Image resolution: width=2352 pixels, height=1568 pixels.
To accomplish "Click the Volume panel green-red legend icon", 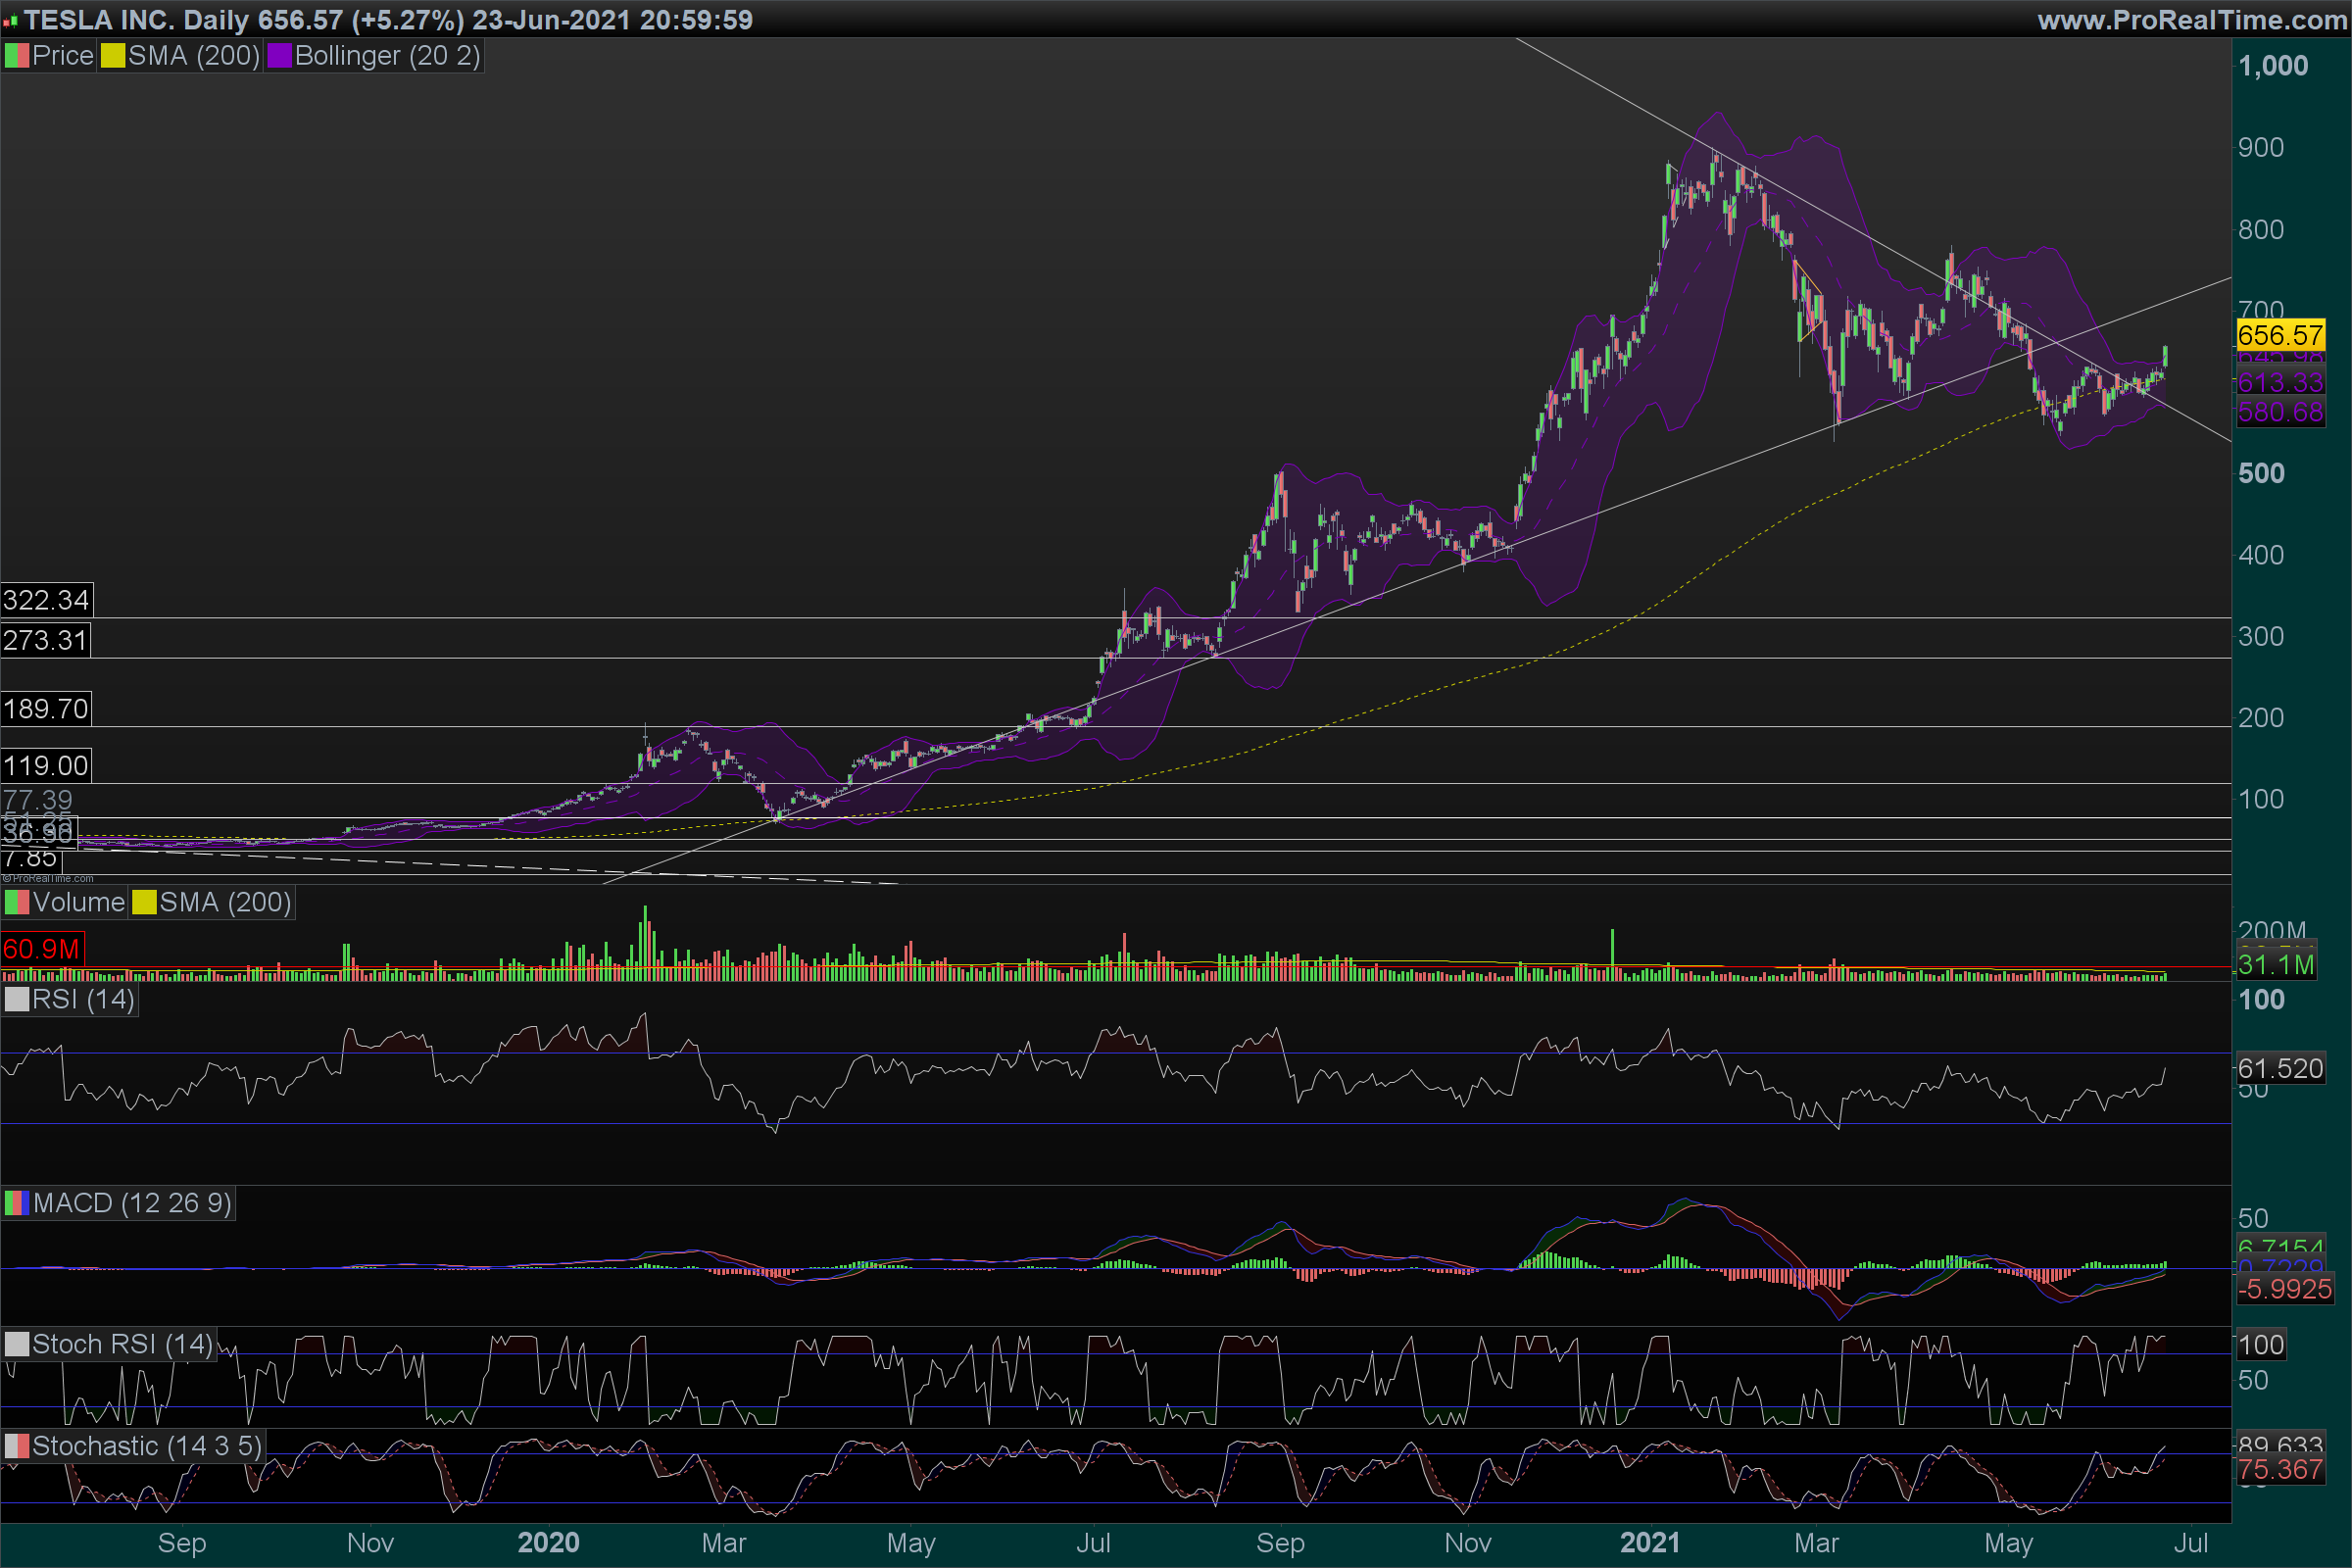I will (17, 903).
